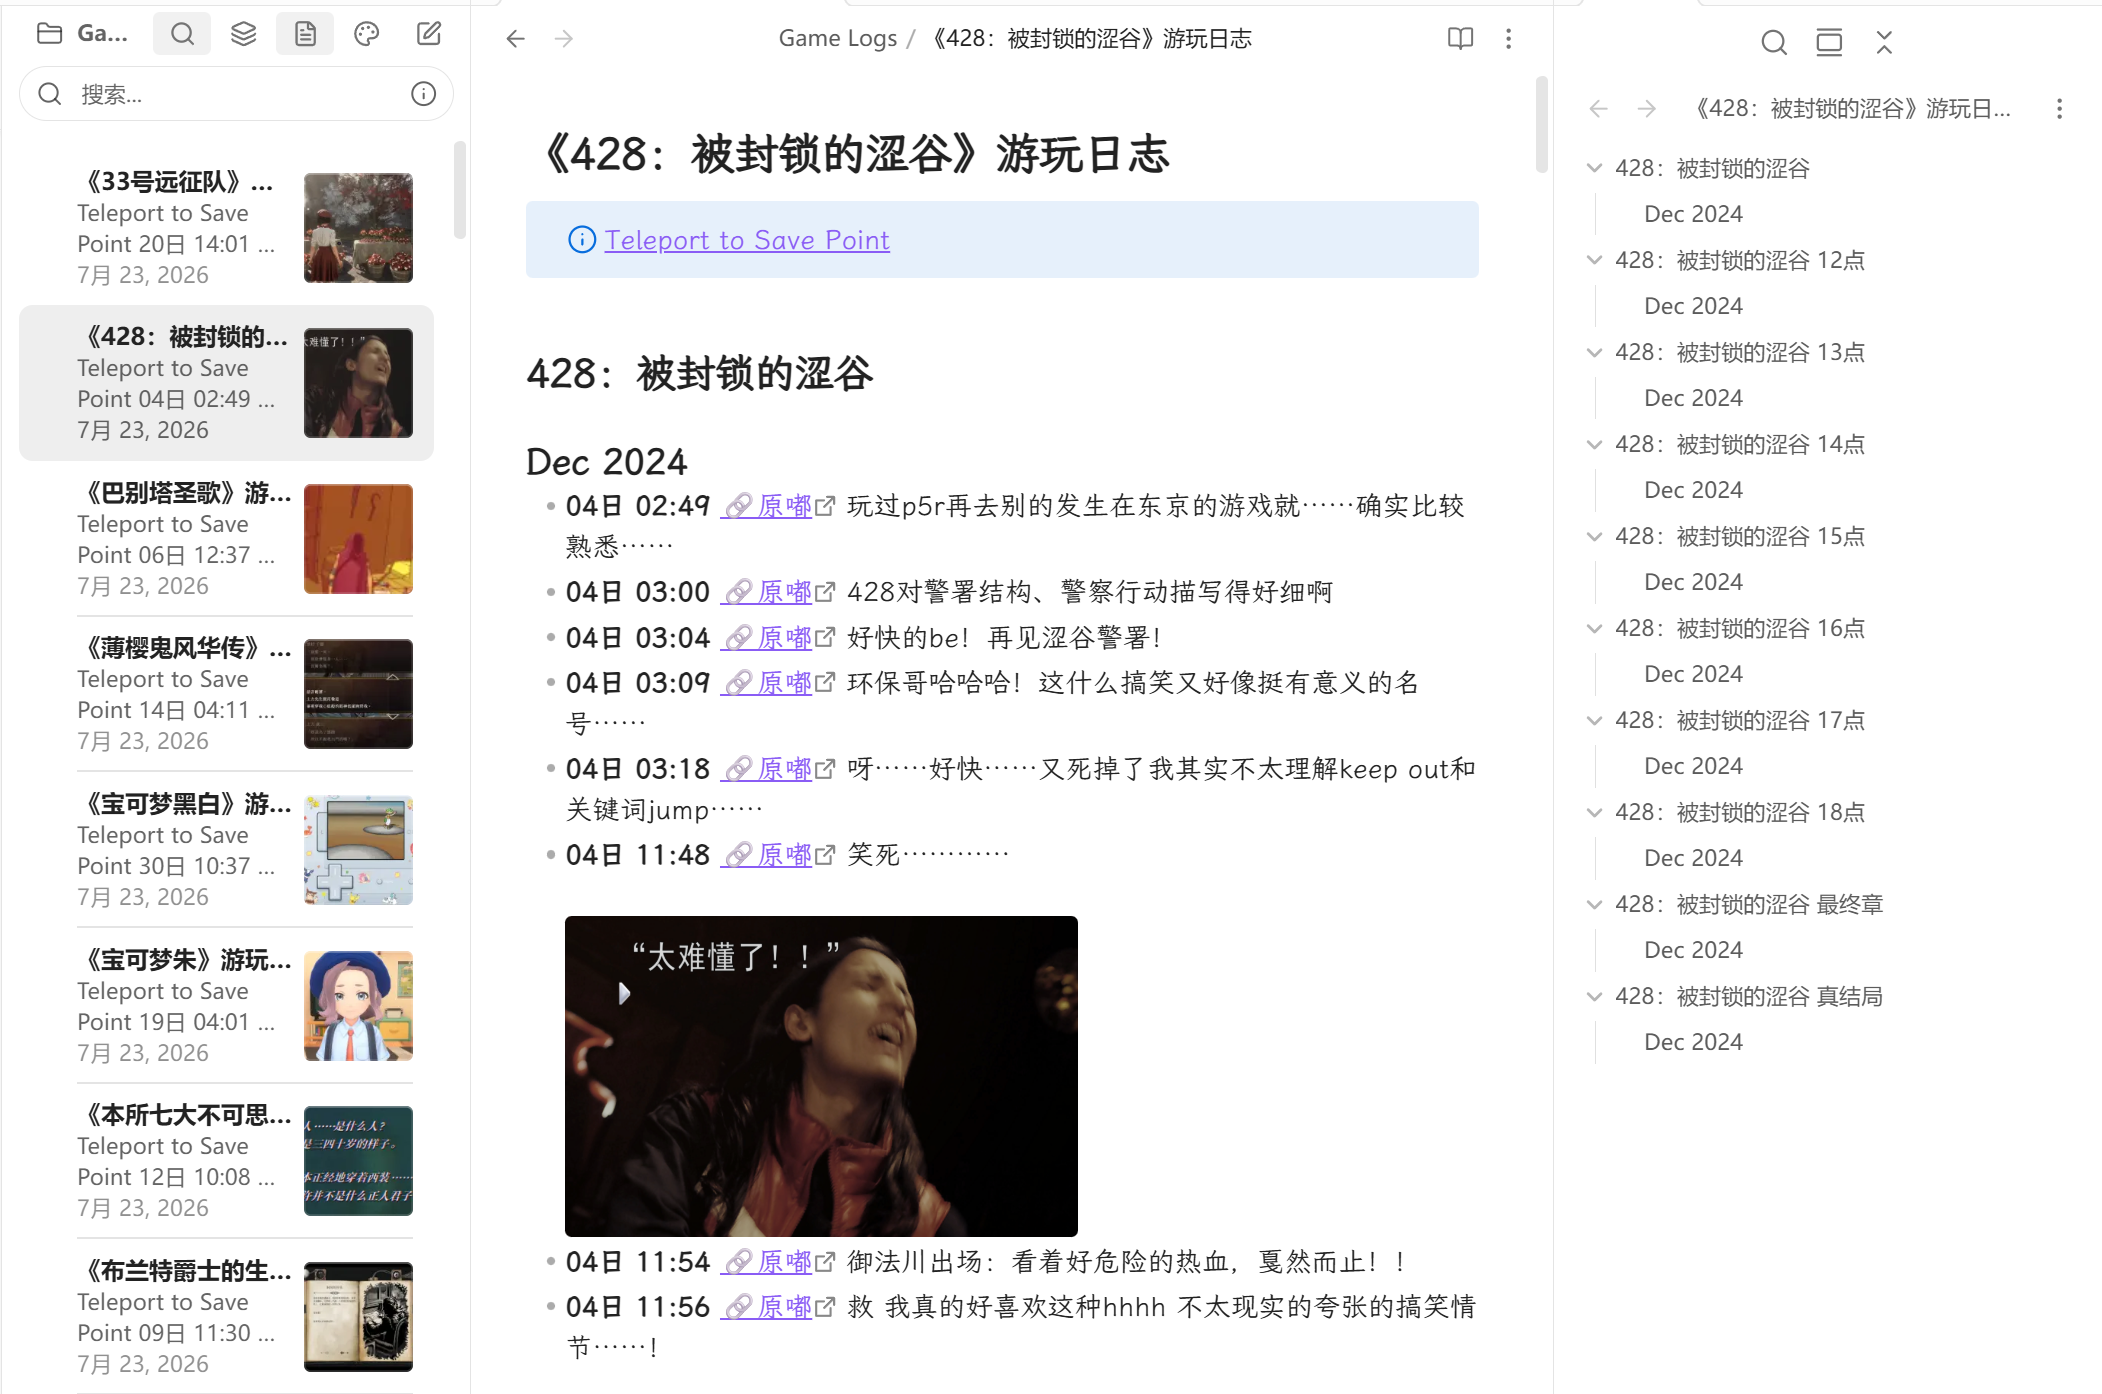Open the 《宝可梦朱》 note card
Viewport: 2102px width, 1394px height.
[x=226, y=1006]
